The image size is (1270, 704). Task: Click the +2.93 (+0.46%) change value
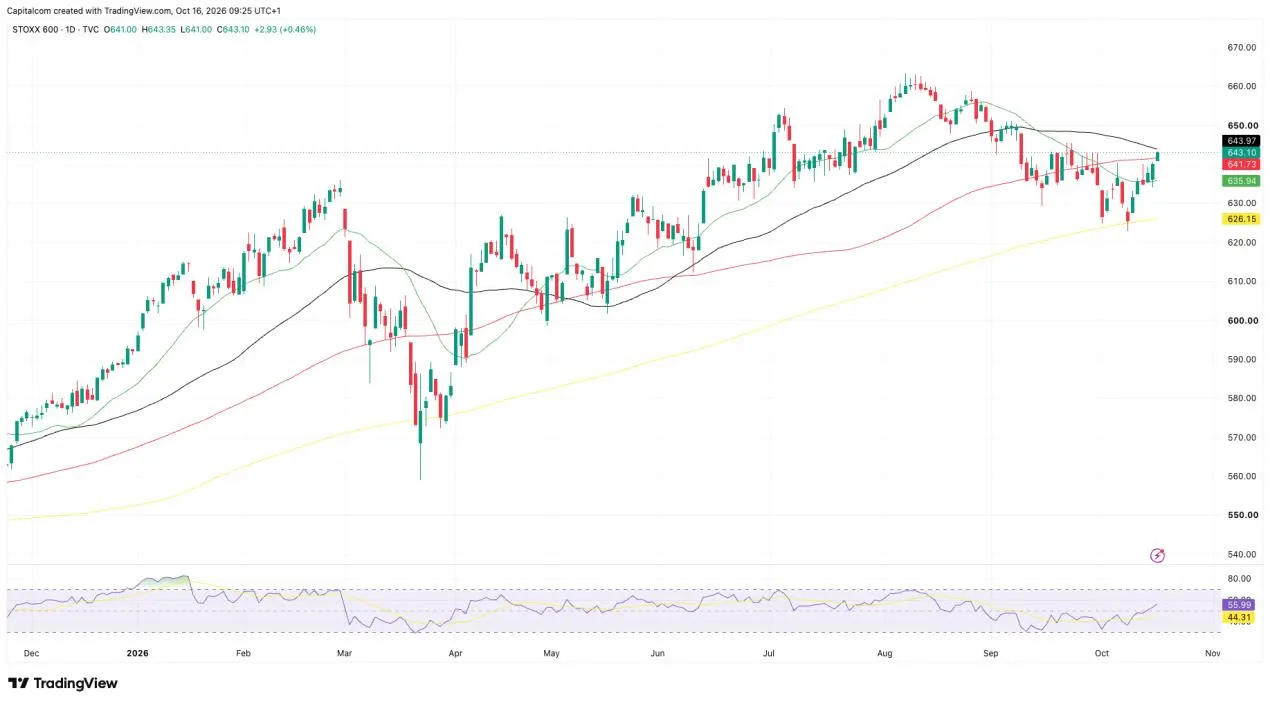pos(285,29)
